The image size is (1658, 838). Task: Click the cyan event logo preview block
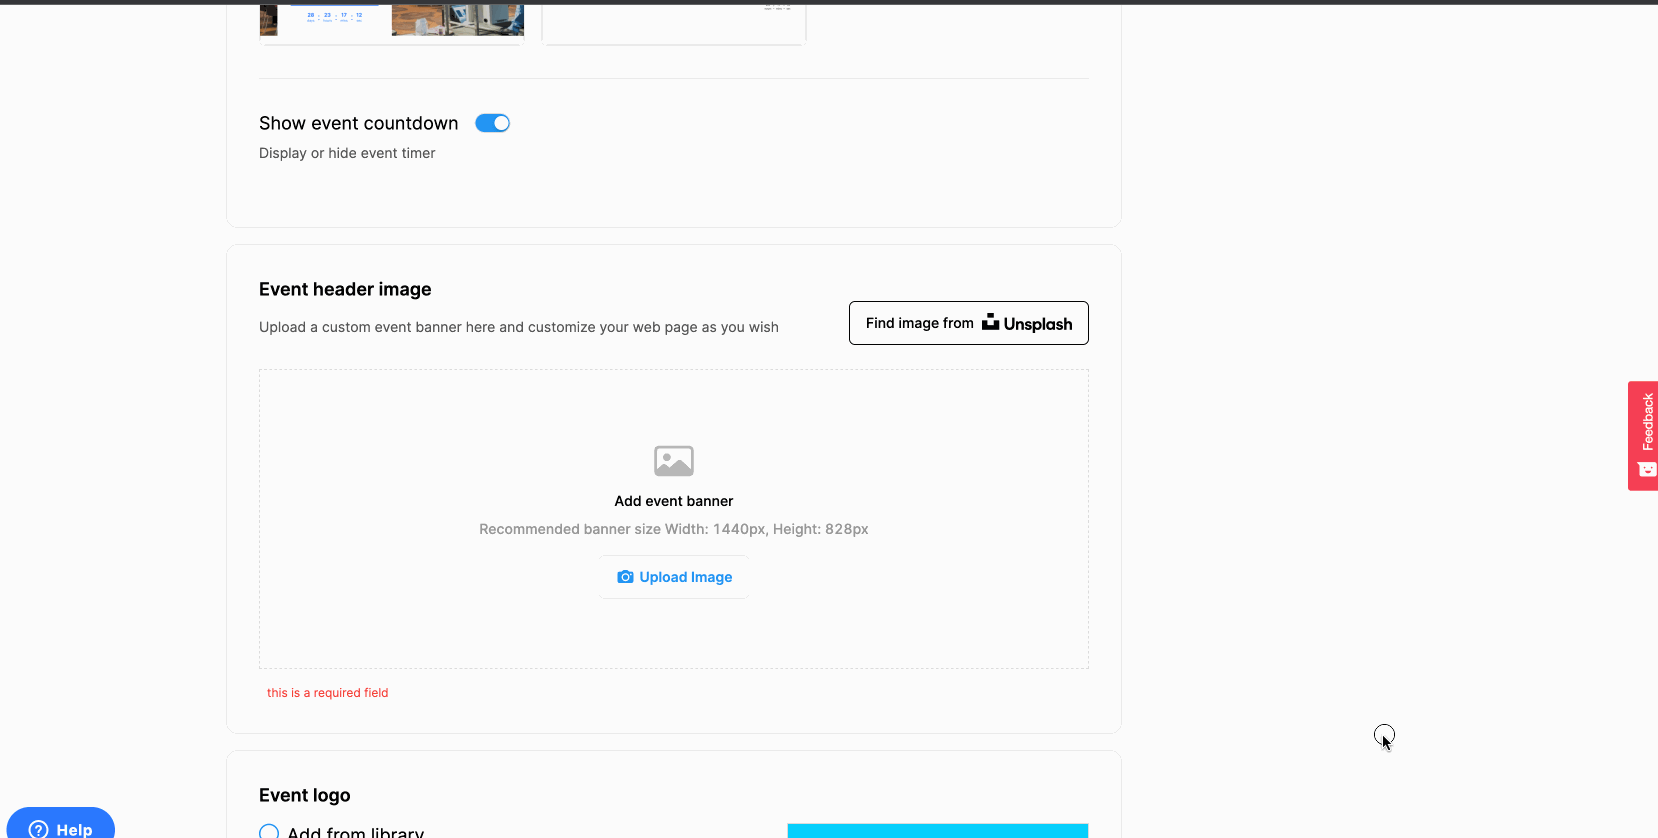coord(937,830)
